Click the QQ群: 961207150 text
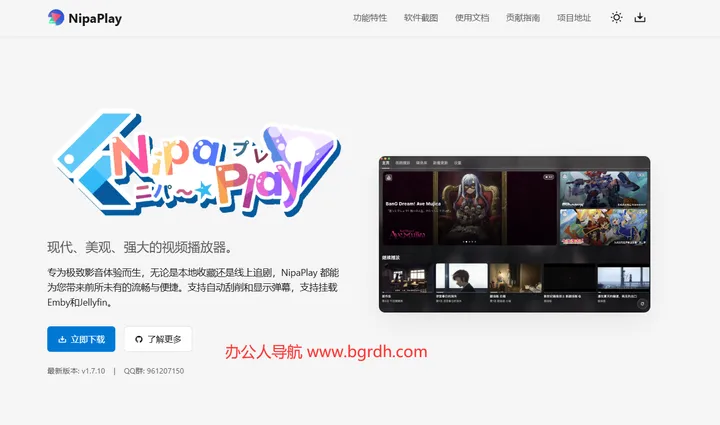Screen dimensions: 720x425 [x=154, y=371]
